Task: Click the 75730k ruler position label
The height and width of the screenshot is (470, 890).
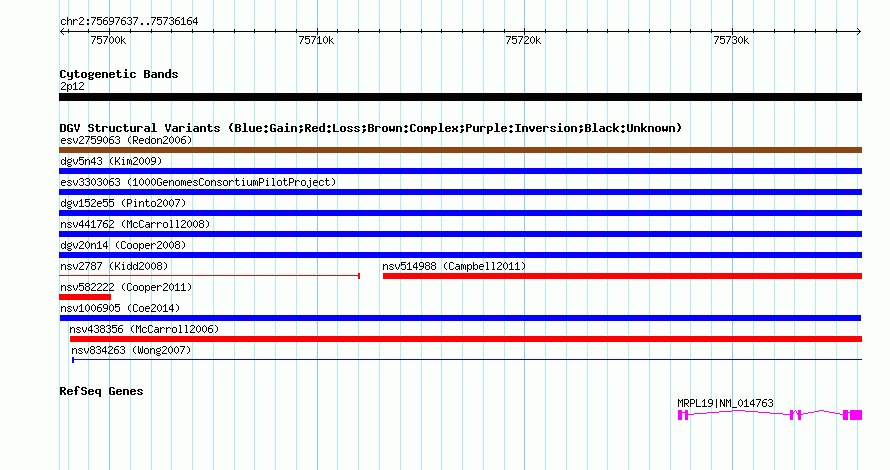Action: pos(731,40)
